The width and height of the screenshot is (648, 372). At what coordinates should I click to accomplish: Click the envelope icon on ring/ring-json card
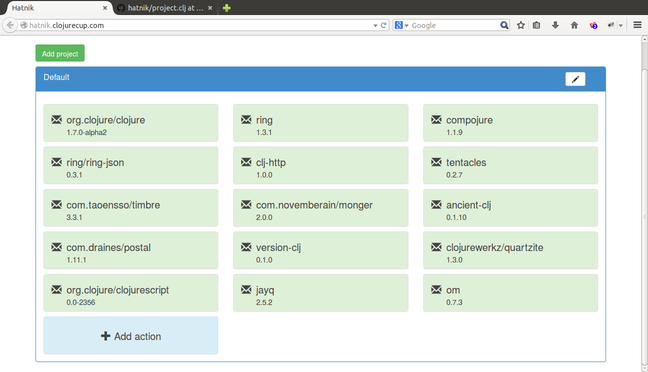point(57,162)
